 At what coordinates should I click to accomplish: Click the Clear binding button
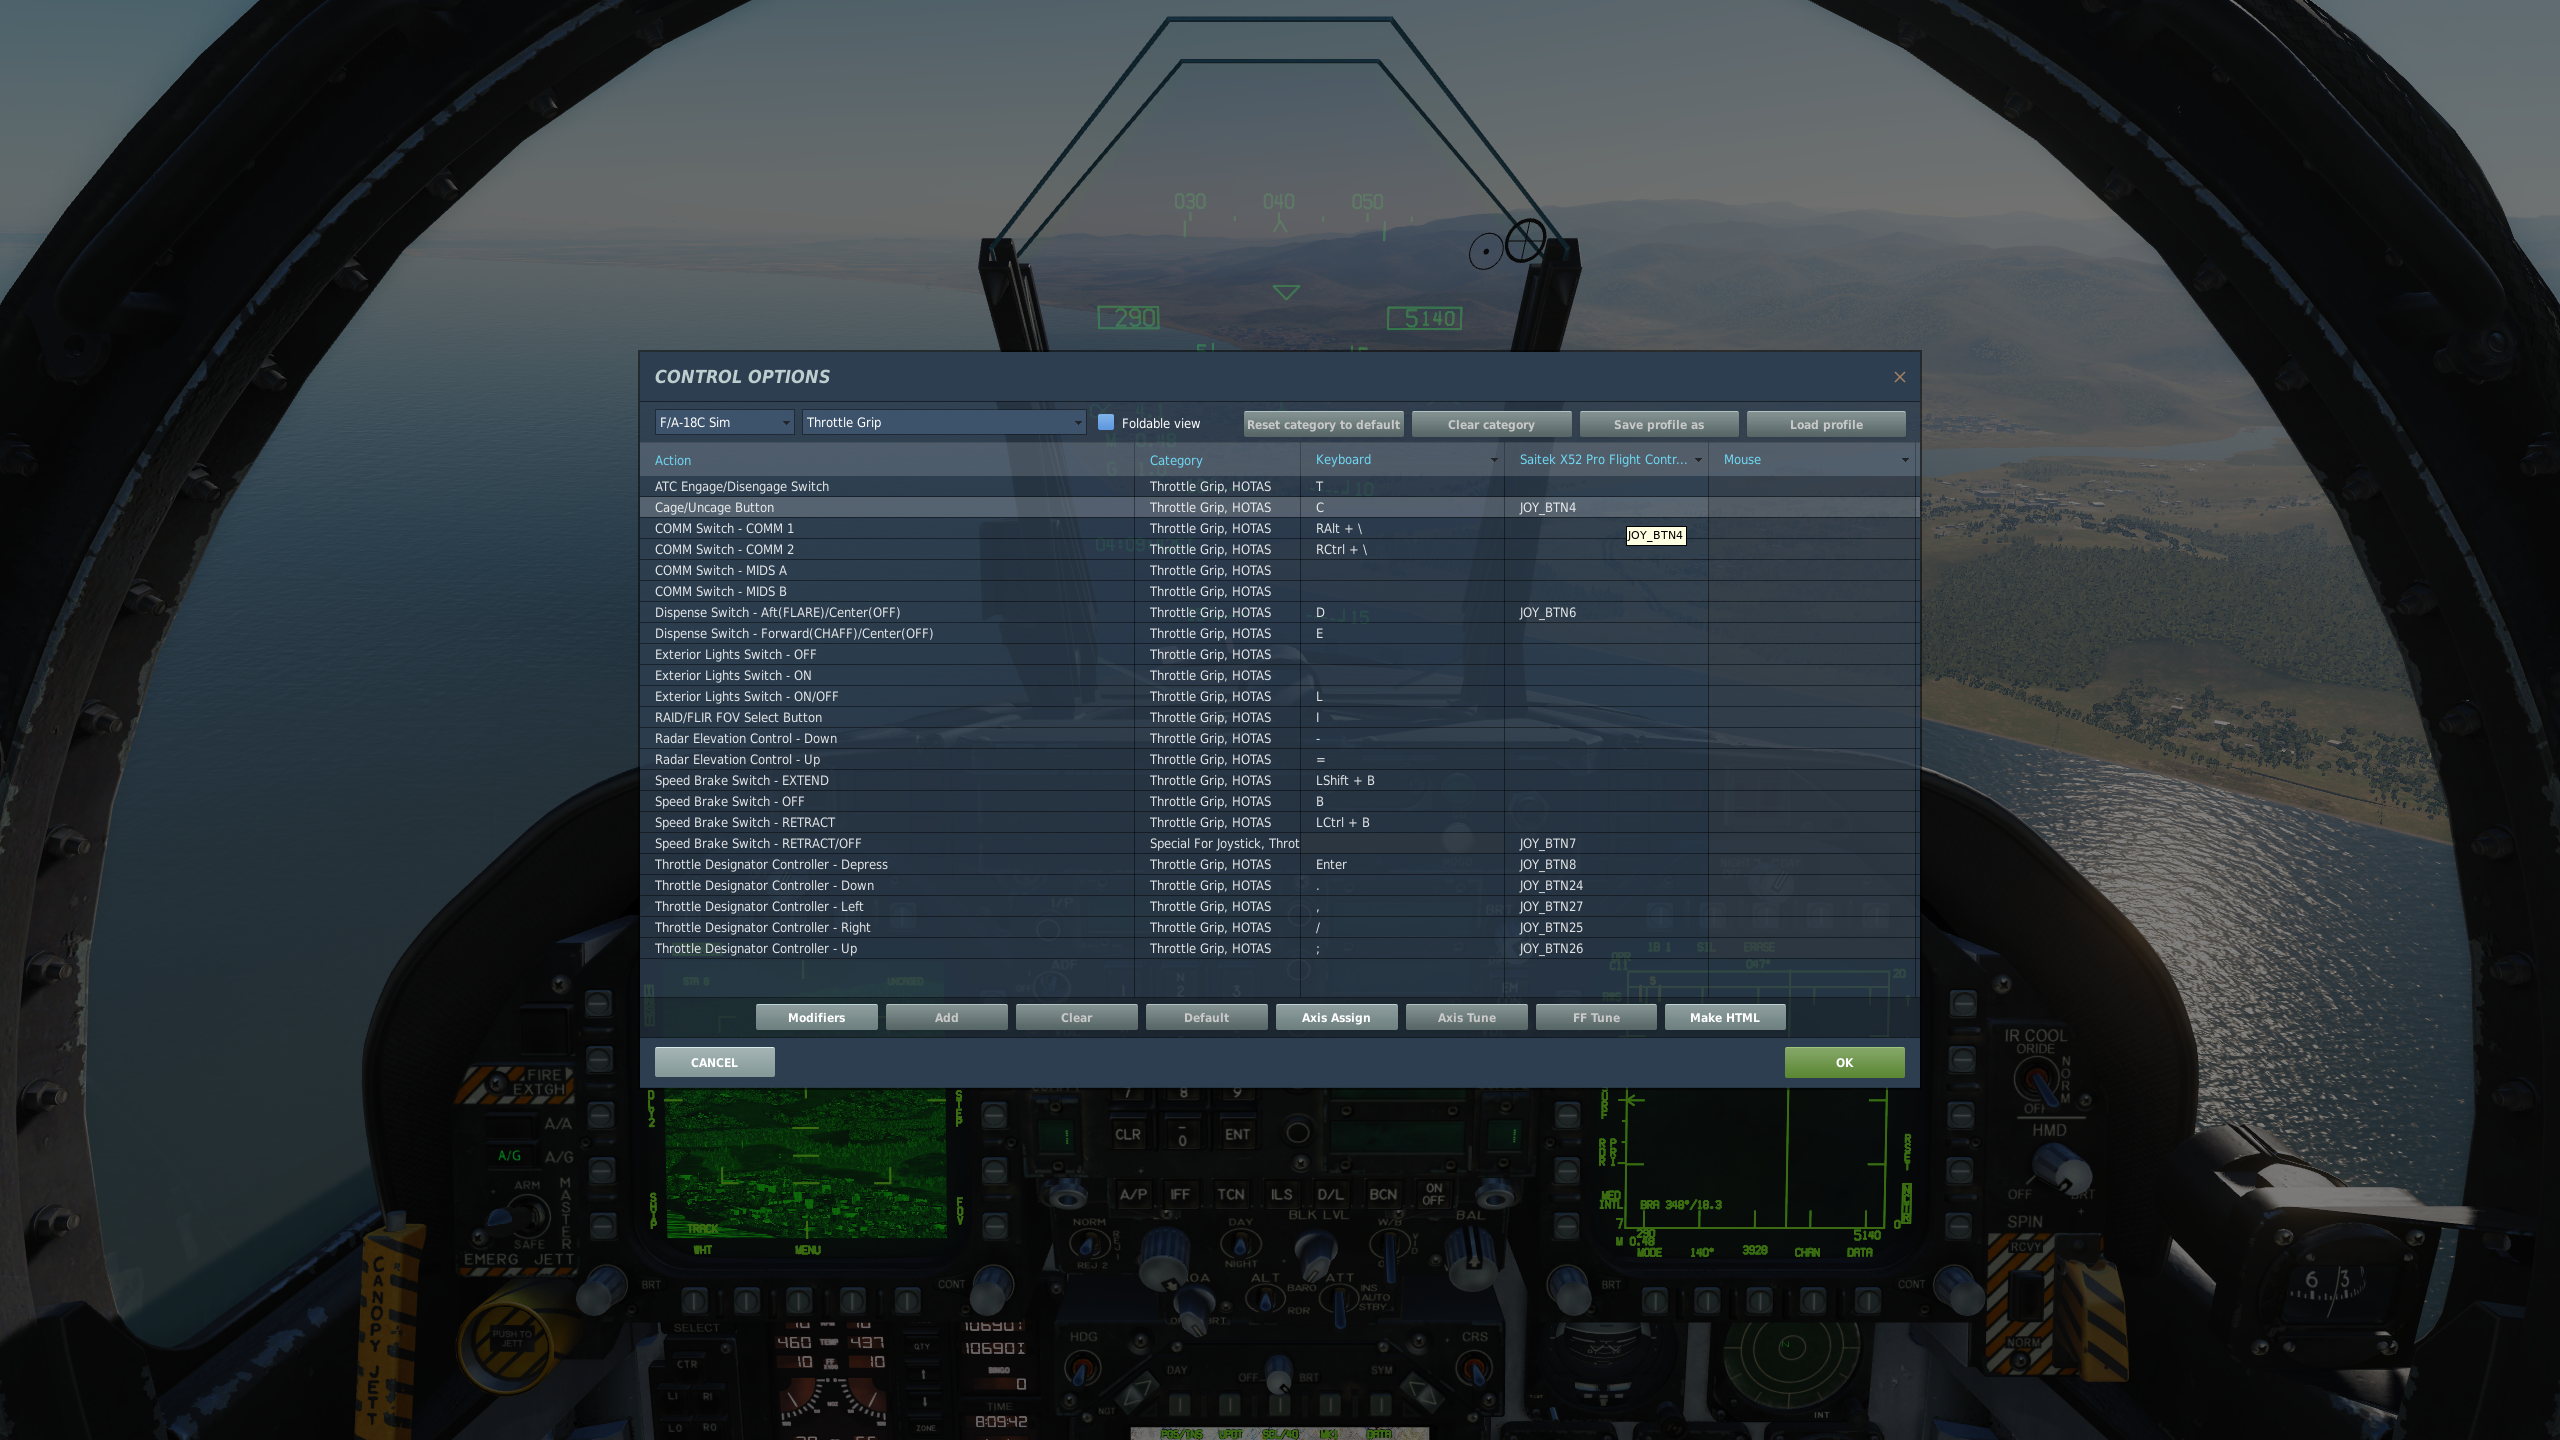pyautogui.click(x=1076, y=1017)
